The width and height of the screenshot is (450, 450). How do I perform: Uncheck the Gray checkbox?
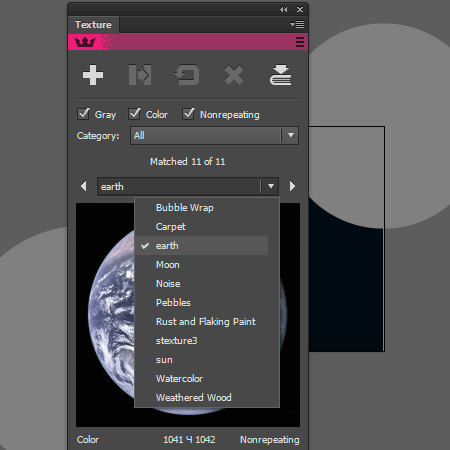tap(83, 114)
